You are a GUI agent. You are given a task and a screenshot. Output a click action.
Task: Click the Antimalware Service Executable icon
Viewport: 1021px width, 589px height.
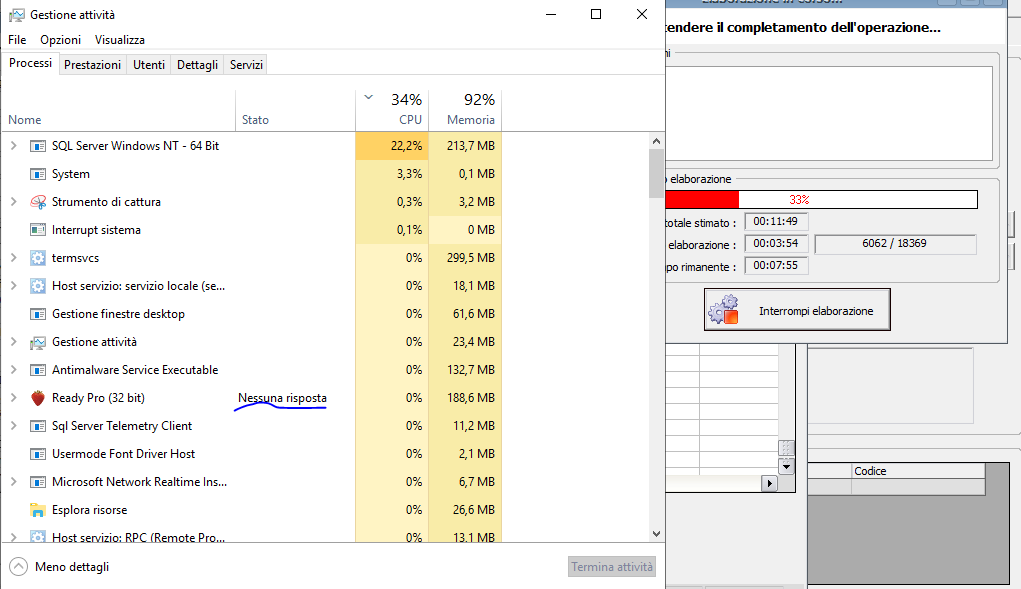tap(38, 370)
